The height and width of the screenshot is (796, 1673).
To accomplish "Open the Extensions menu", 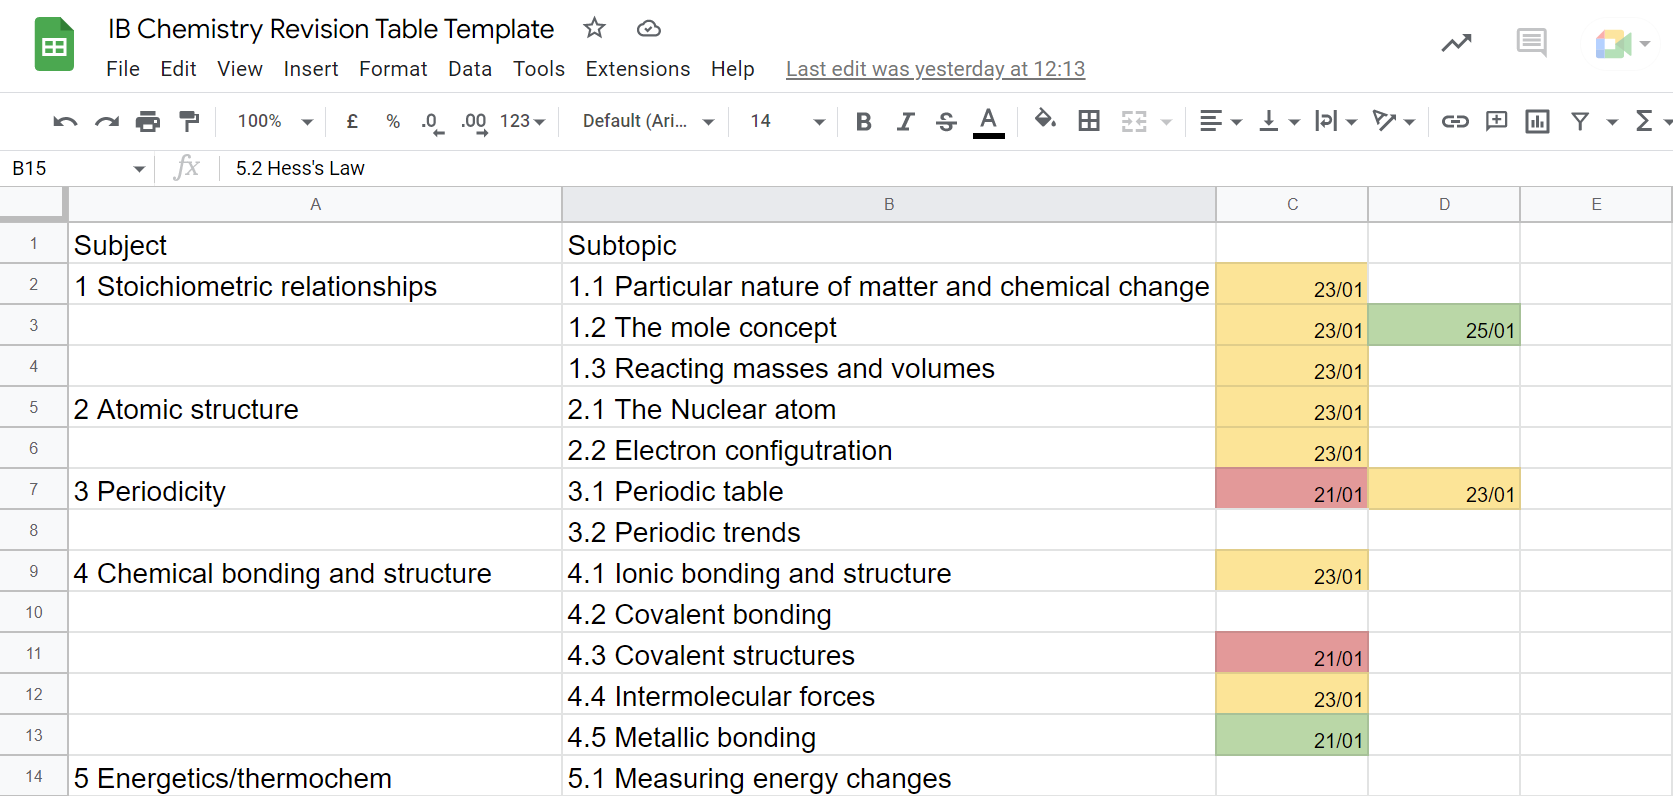I will click(x=638, y=69).
